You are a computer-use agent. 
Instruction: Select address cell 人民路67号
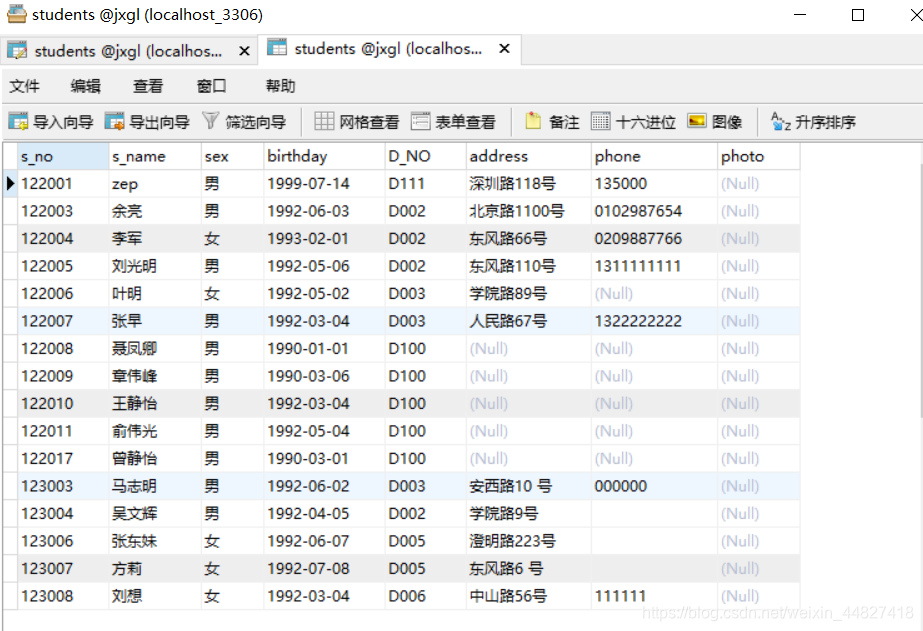coord(529,321)
